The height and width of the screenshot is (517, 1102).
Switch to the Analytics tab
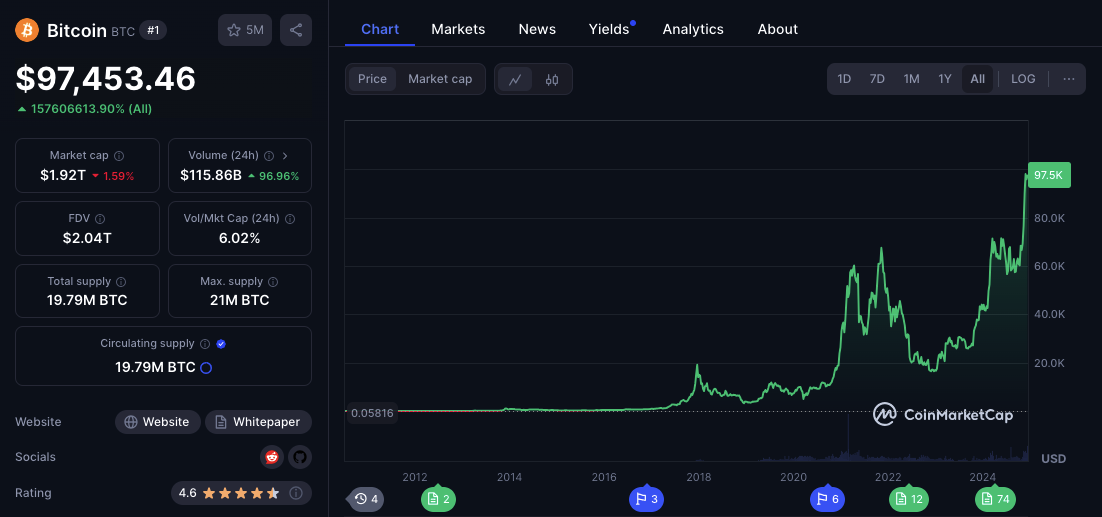coord(693,29)
